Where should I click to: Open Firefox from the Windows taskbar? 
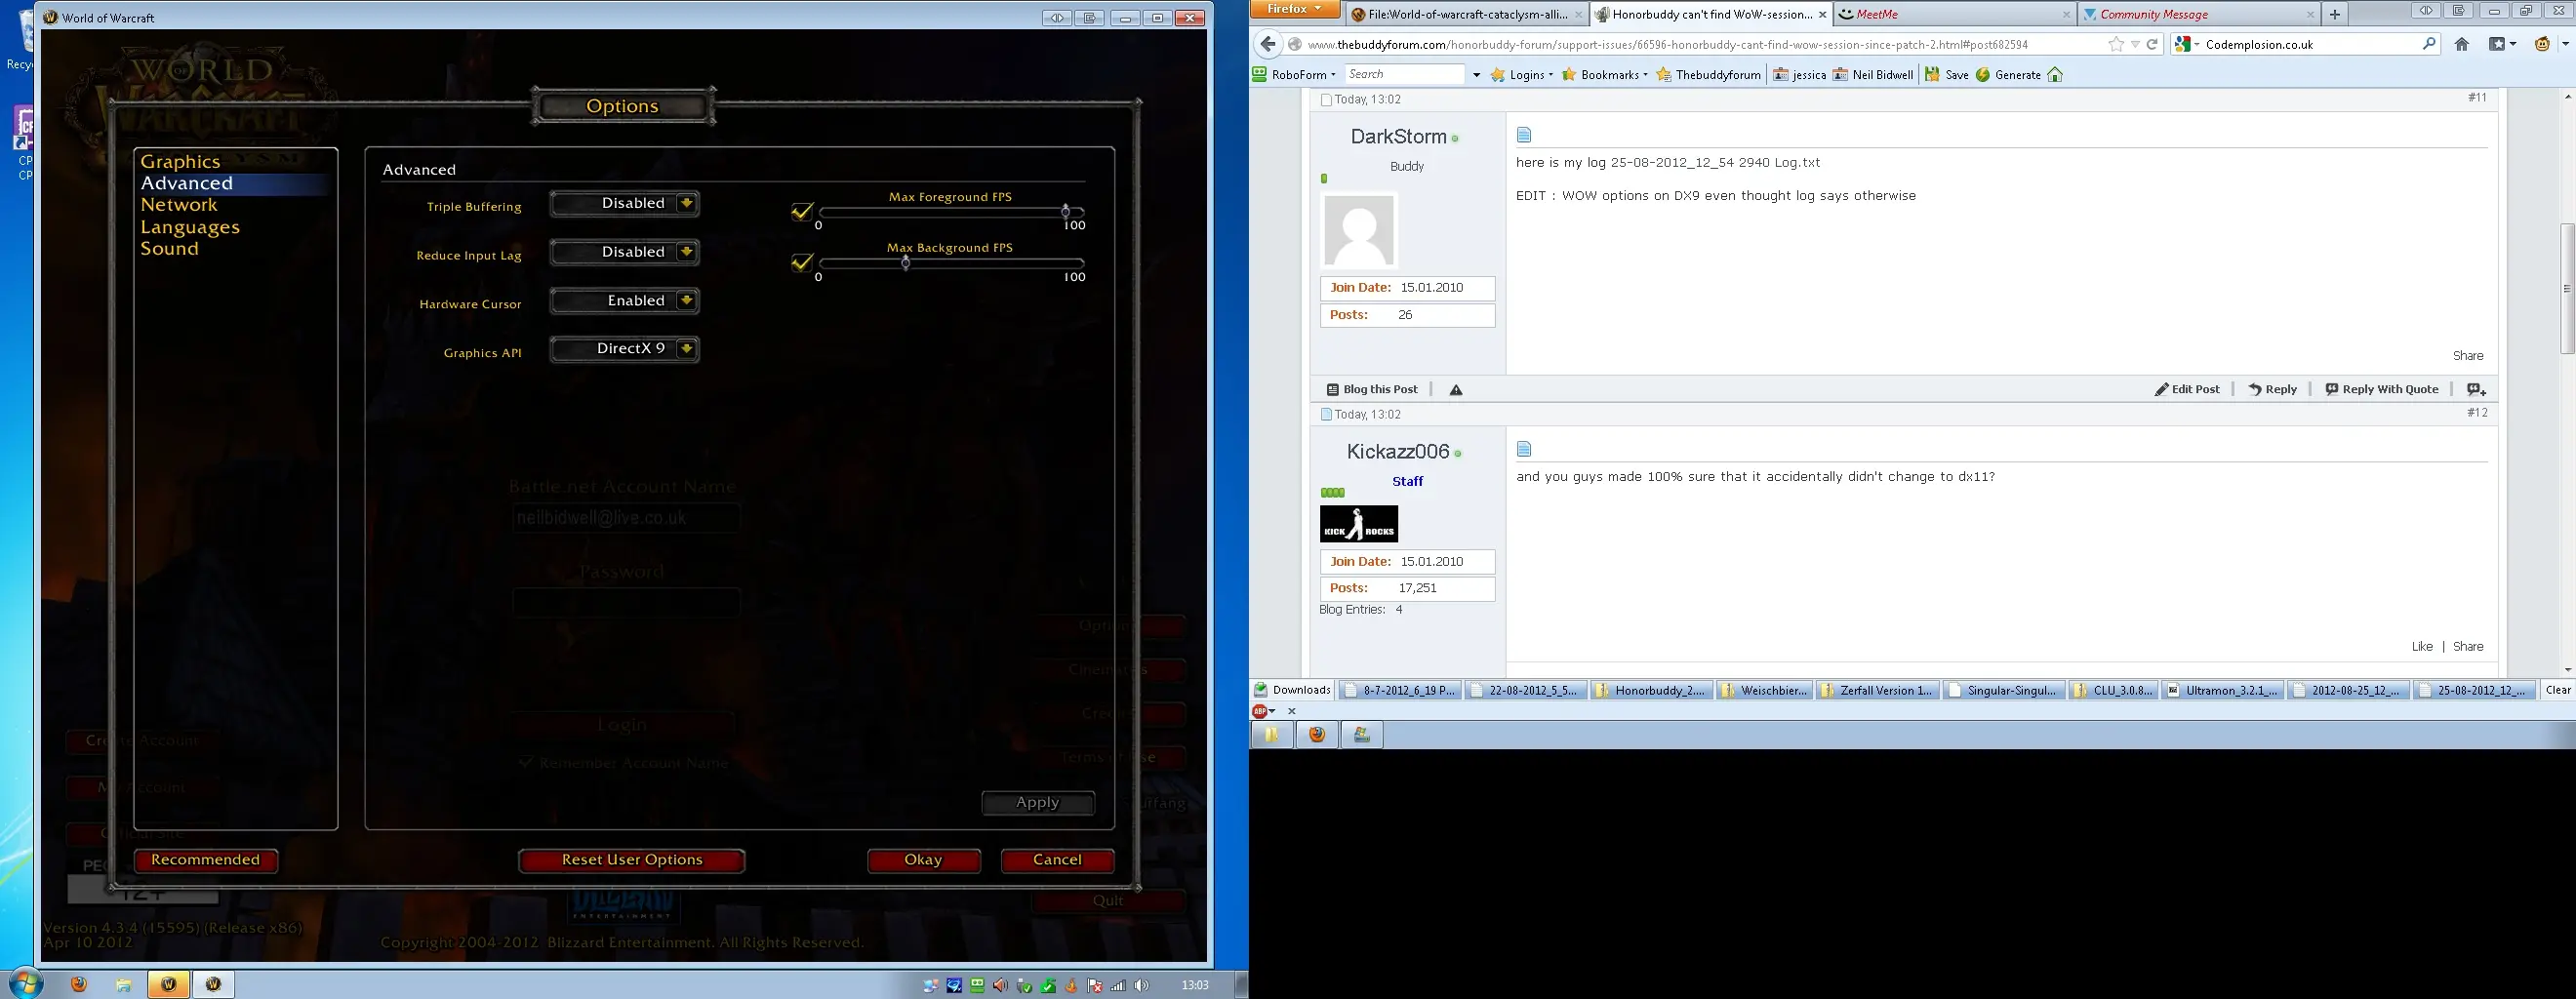[x=79, y=984]
